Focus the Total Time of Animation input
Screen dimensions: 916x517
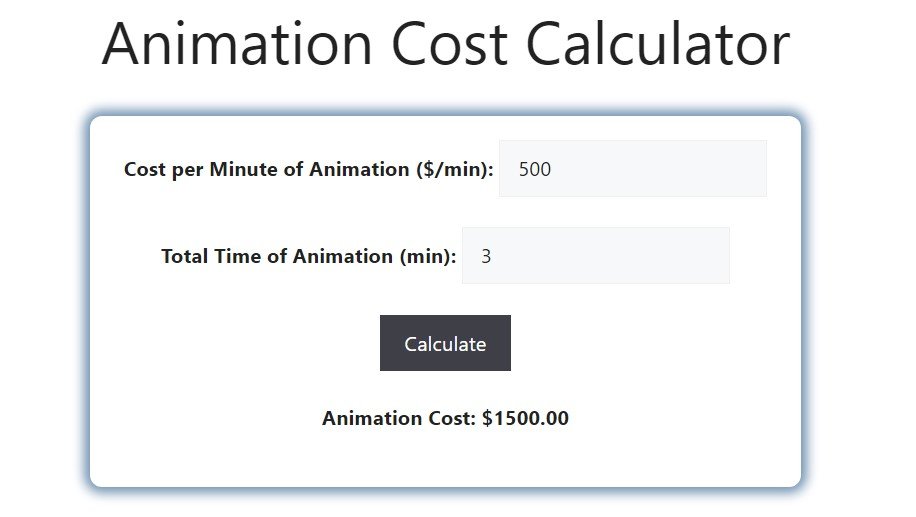595,256
